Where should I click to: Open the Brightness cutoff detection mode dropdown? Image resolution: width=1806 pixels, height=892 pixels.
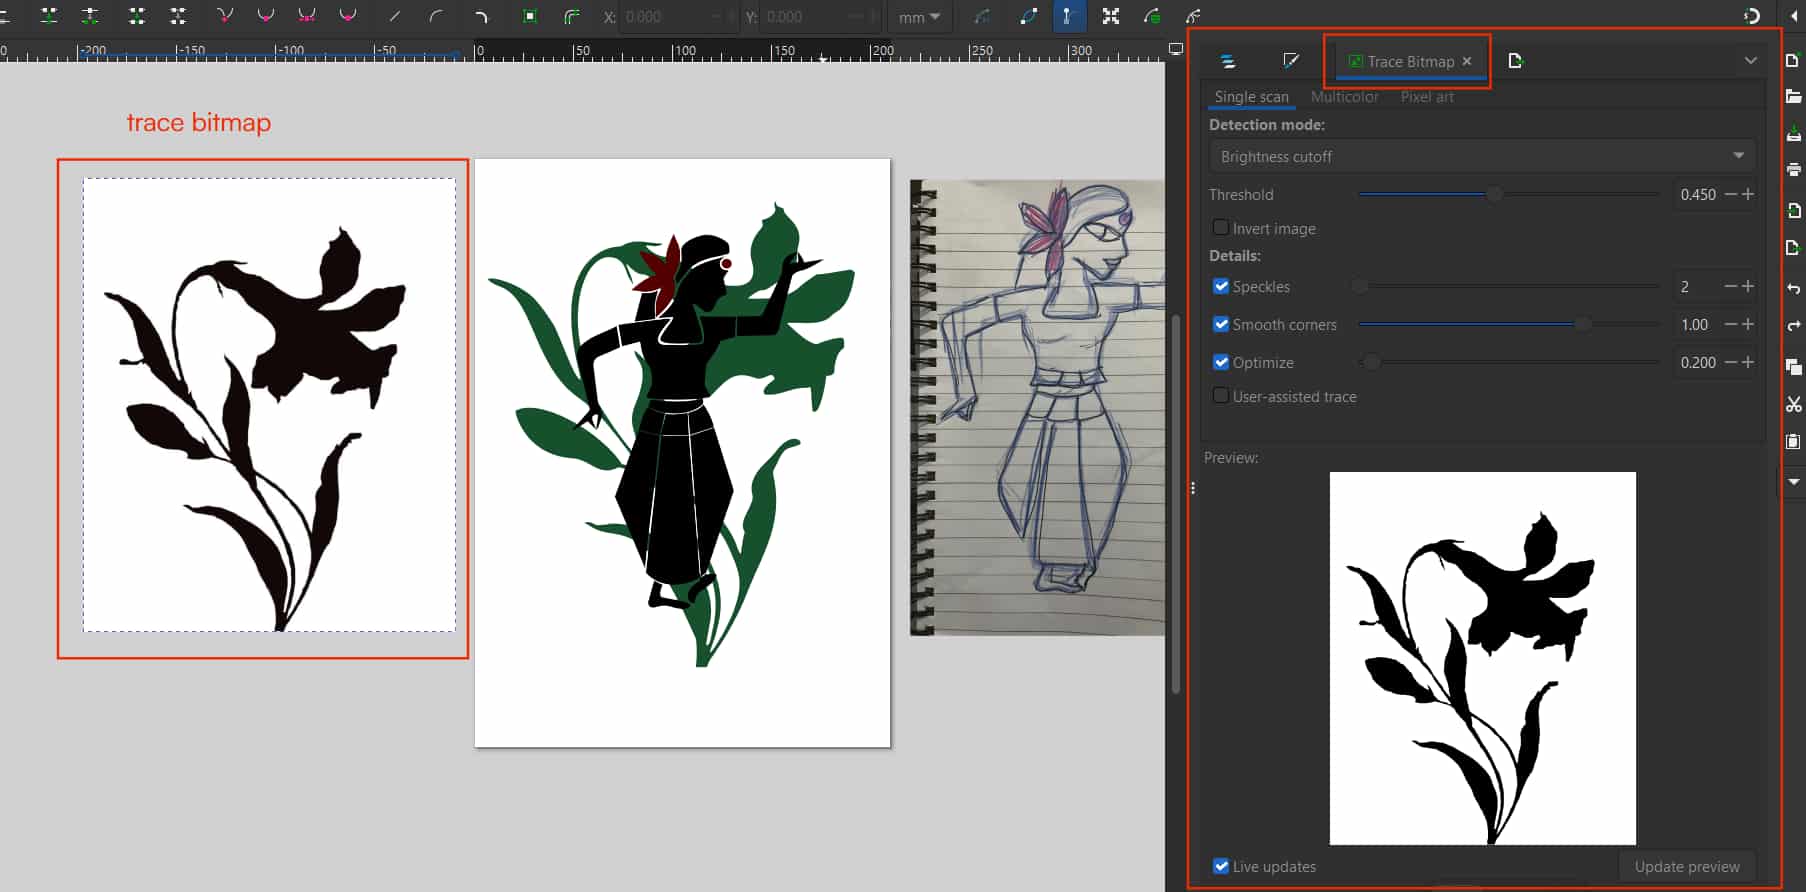point(1481,156)
